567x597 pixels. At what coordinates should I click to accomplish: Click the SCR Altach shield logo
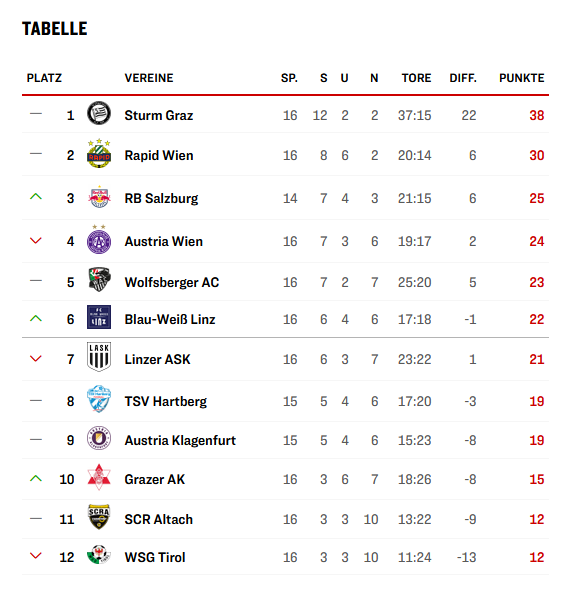tap(99, 517)
